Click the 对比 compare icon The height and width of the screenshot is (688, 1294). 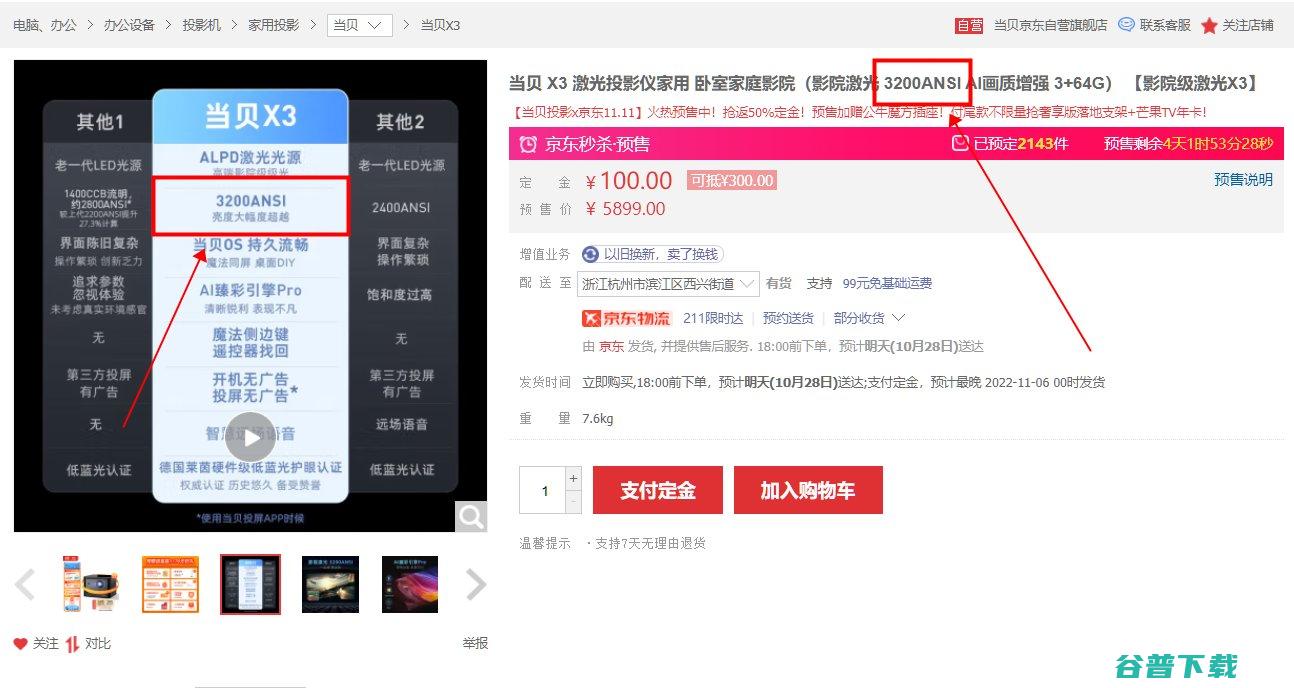(x=72, y=644)
